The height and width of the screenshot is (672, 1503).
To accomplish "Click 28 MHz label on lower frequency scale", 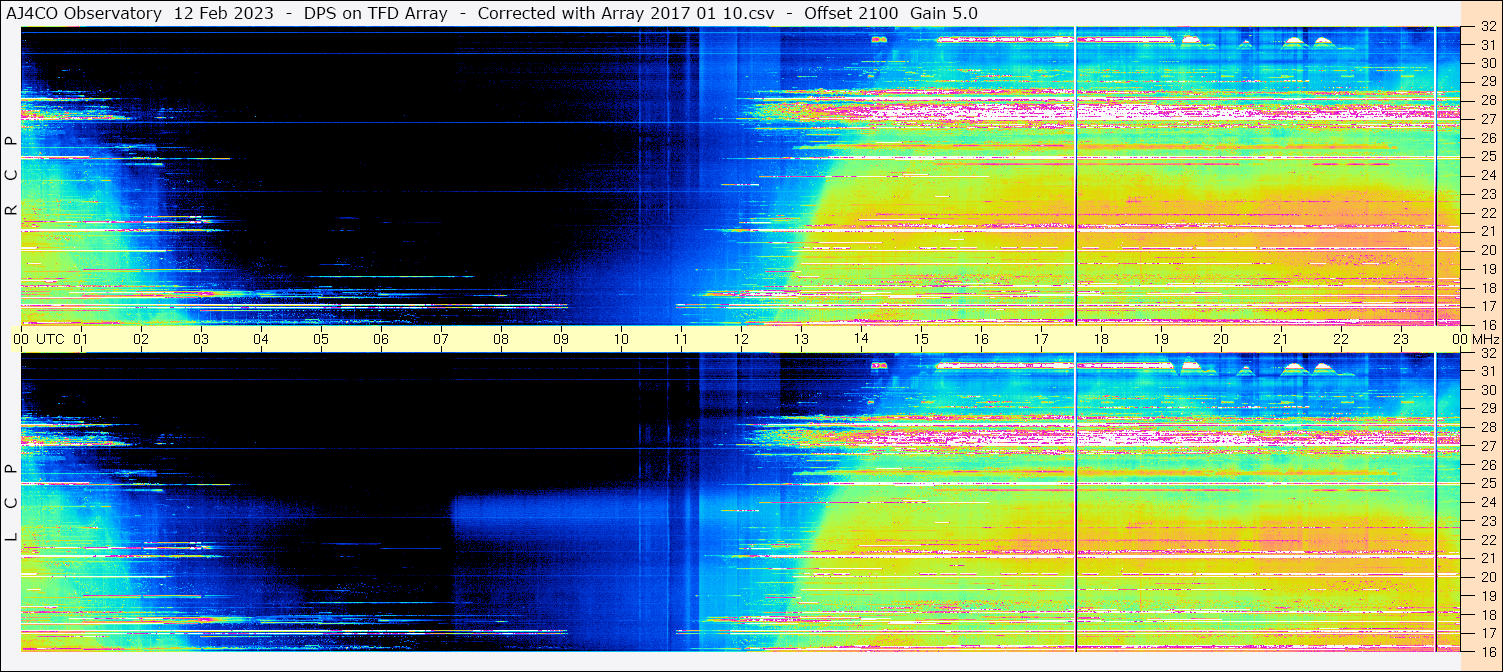I will (x=1487, y=428).
